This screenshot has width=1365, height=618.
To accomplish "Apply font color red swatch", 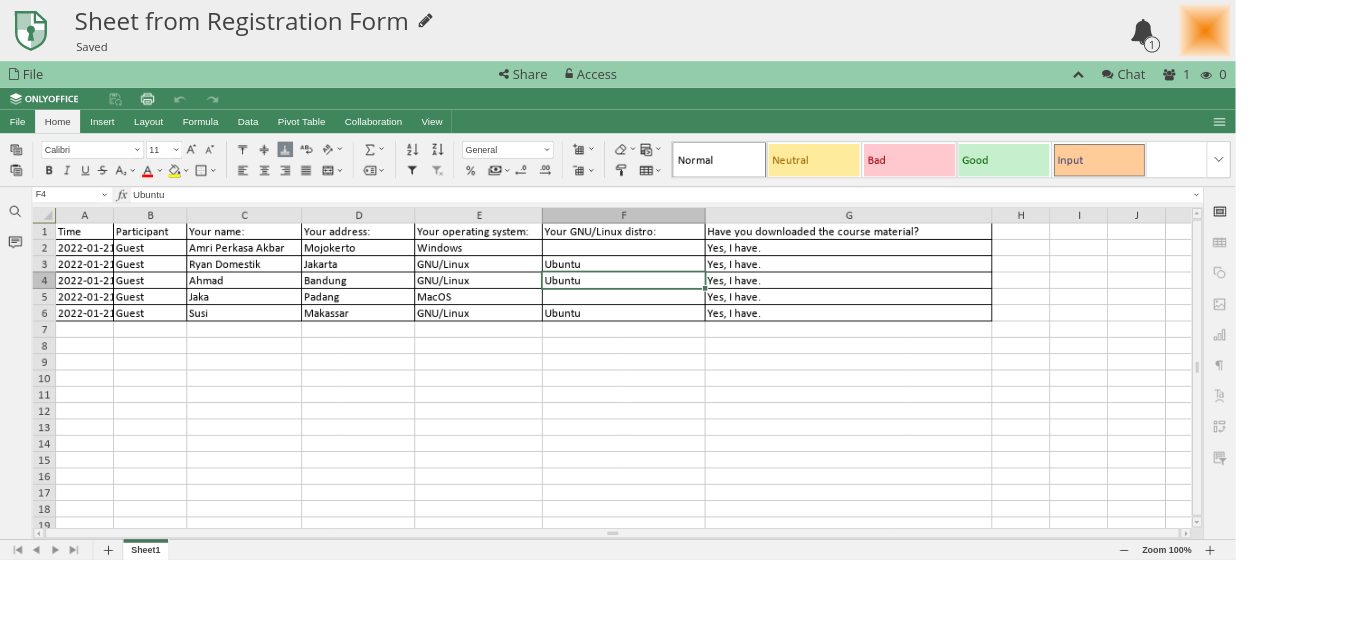I will click(147, 171).
